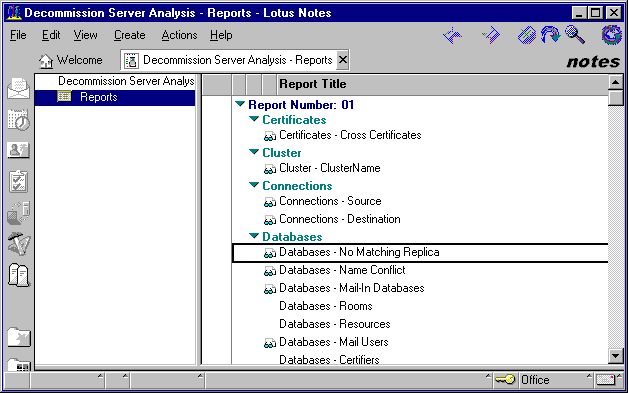This screenshot has width=628, height=393.
Task: Click the glasses icon beside Databases - Mail Users
Action: point(270,343)
